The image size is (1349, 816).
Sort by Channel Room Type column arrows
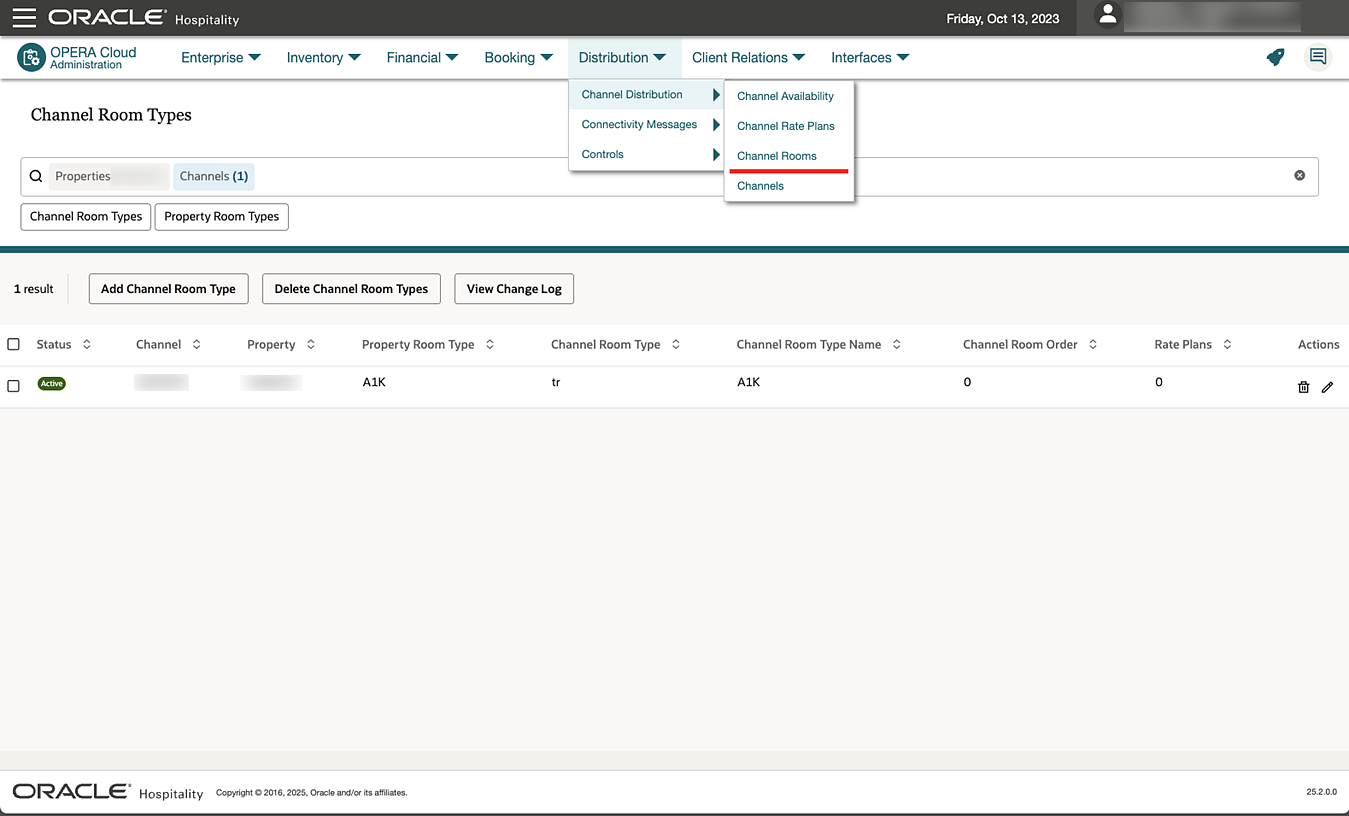click(676, 344)
